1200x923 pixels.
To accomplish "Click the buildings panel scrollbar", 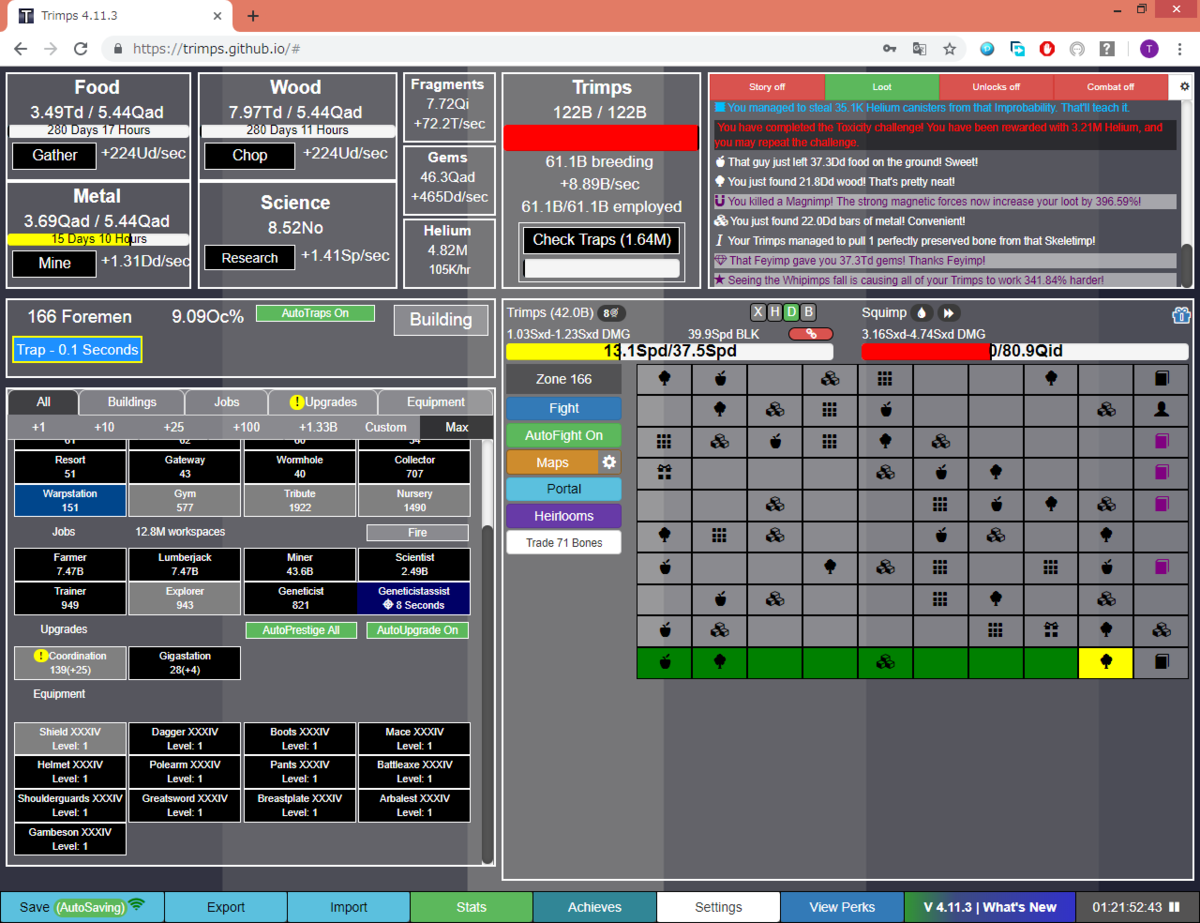I will 487,692.
